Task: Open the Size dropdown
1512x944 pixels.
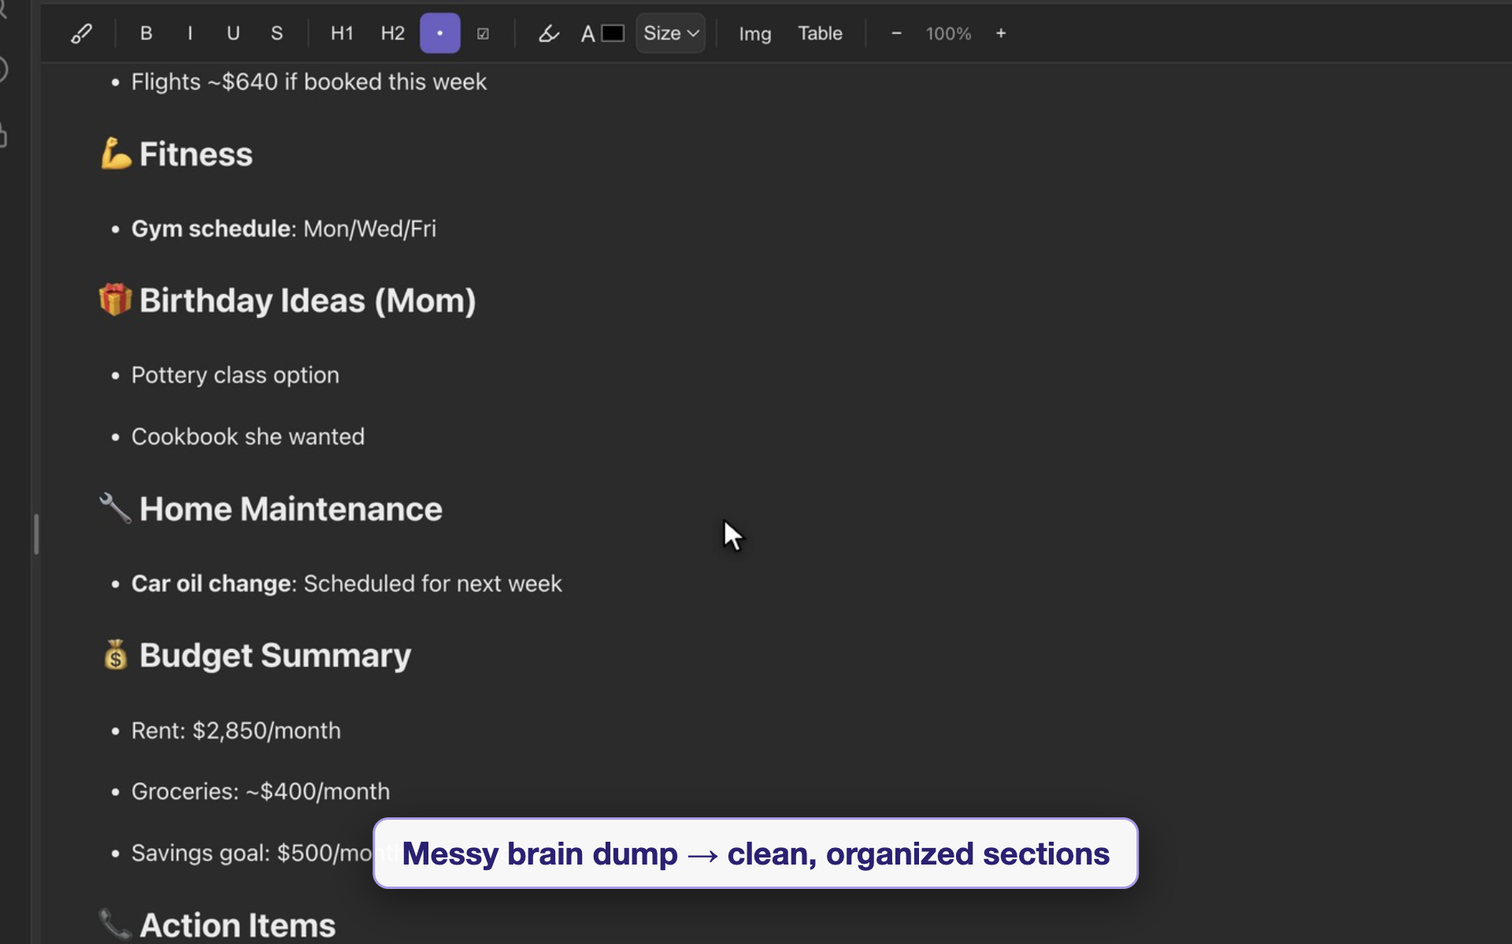Action: (x=671, y=33)
